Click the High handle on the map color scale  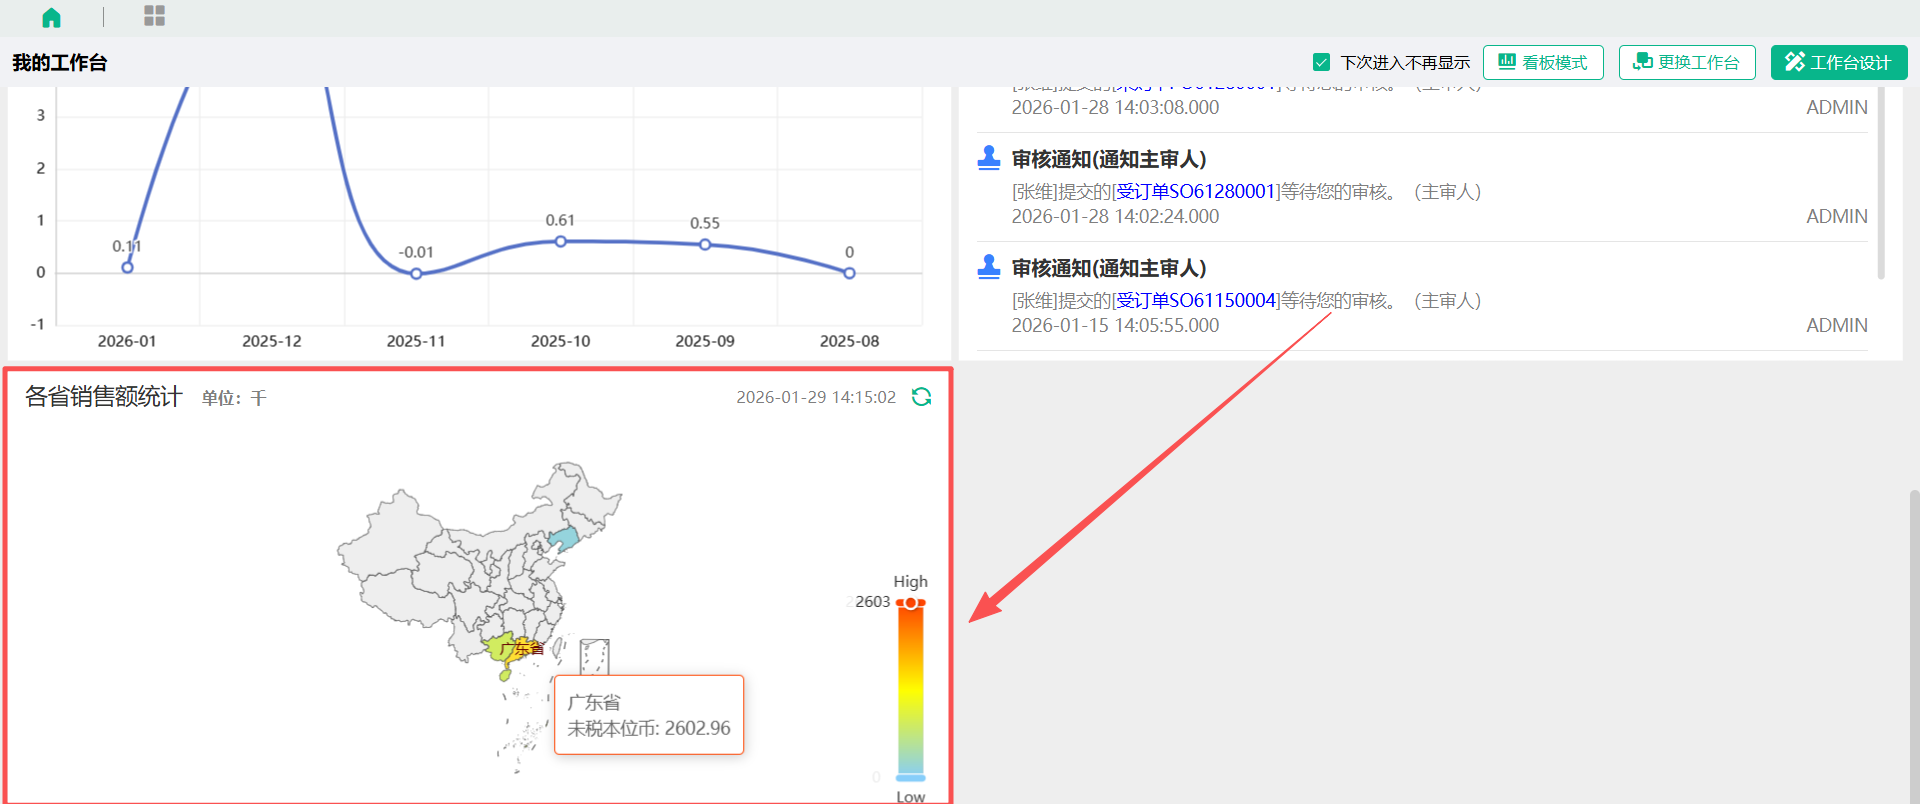coord(911,603)
